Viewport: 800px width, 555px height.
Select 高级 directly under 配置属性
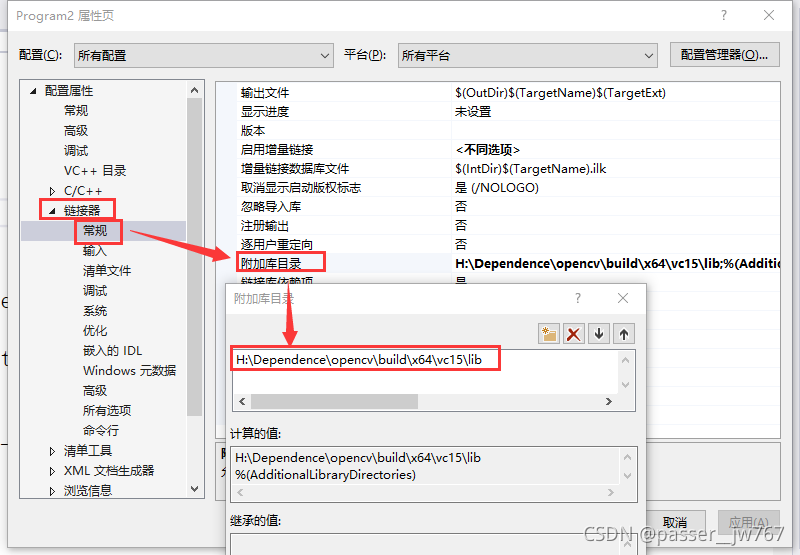click(x=76, y=131)
